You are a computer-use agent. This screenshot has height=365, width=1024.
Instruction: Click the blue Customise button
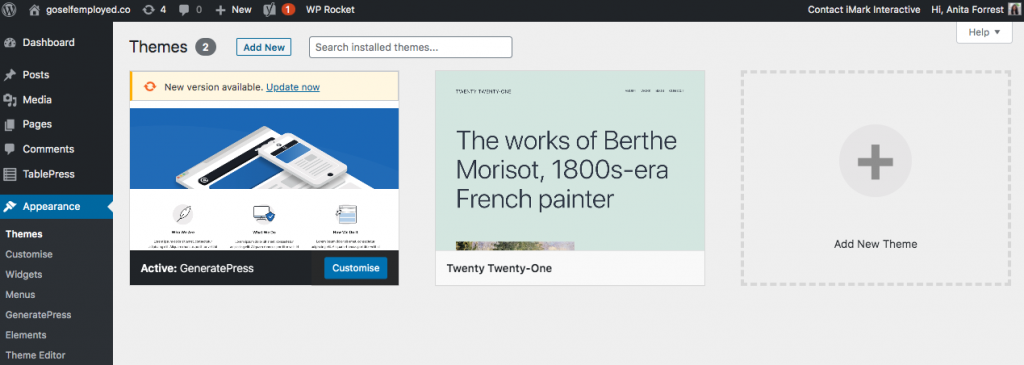(355, 268)
